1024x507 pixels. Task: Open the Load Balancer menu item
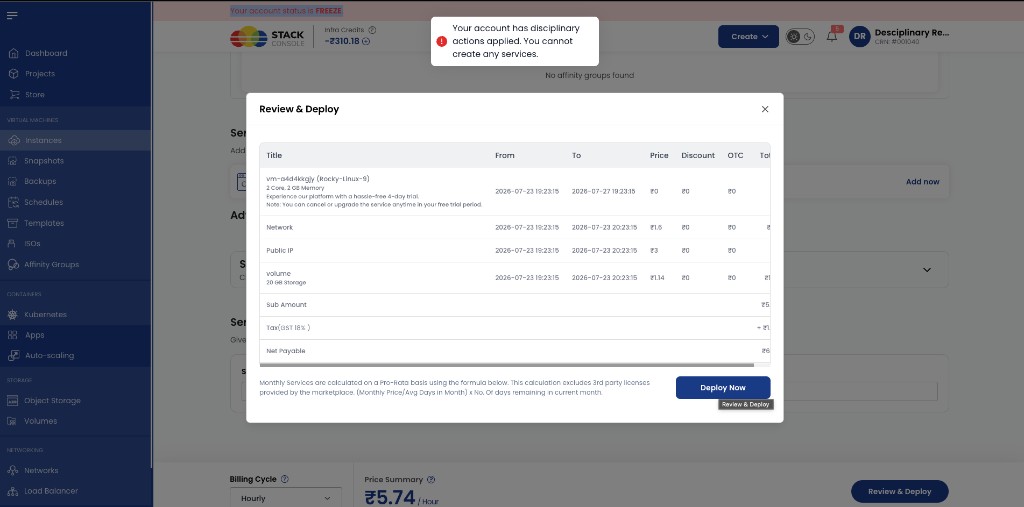(51, 491)
